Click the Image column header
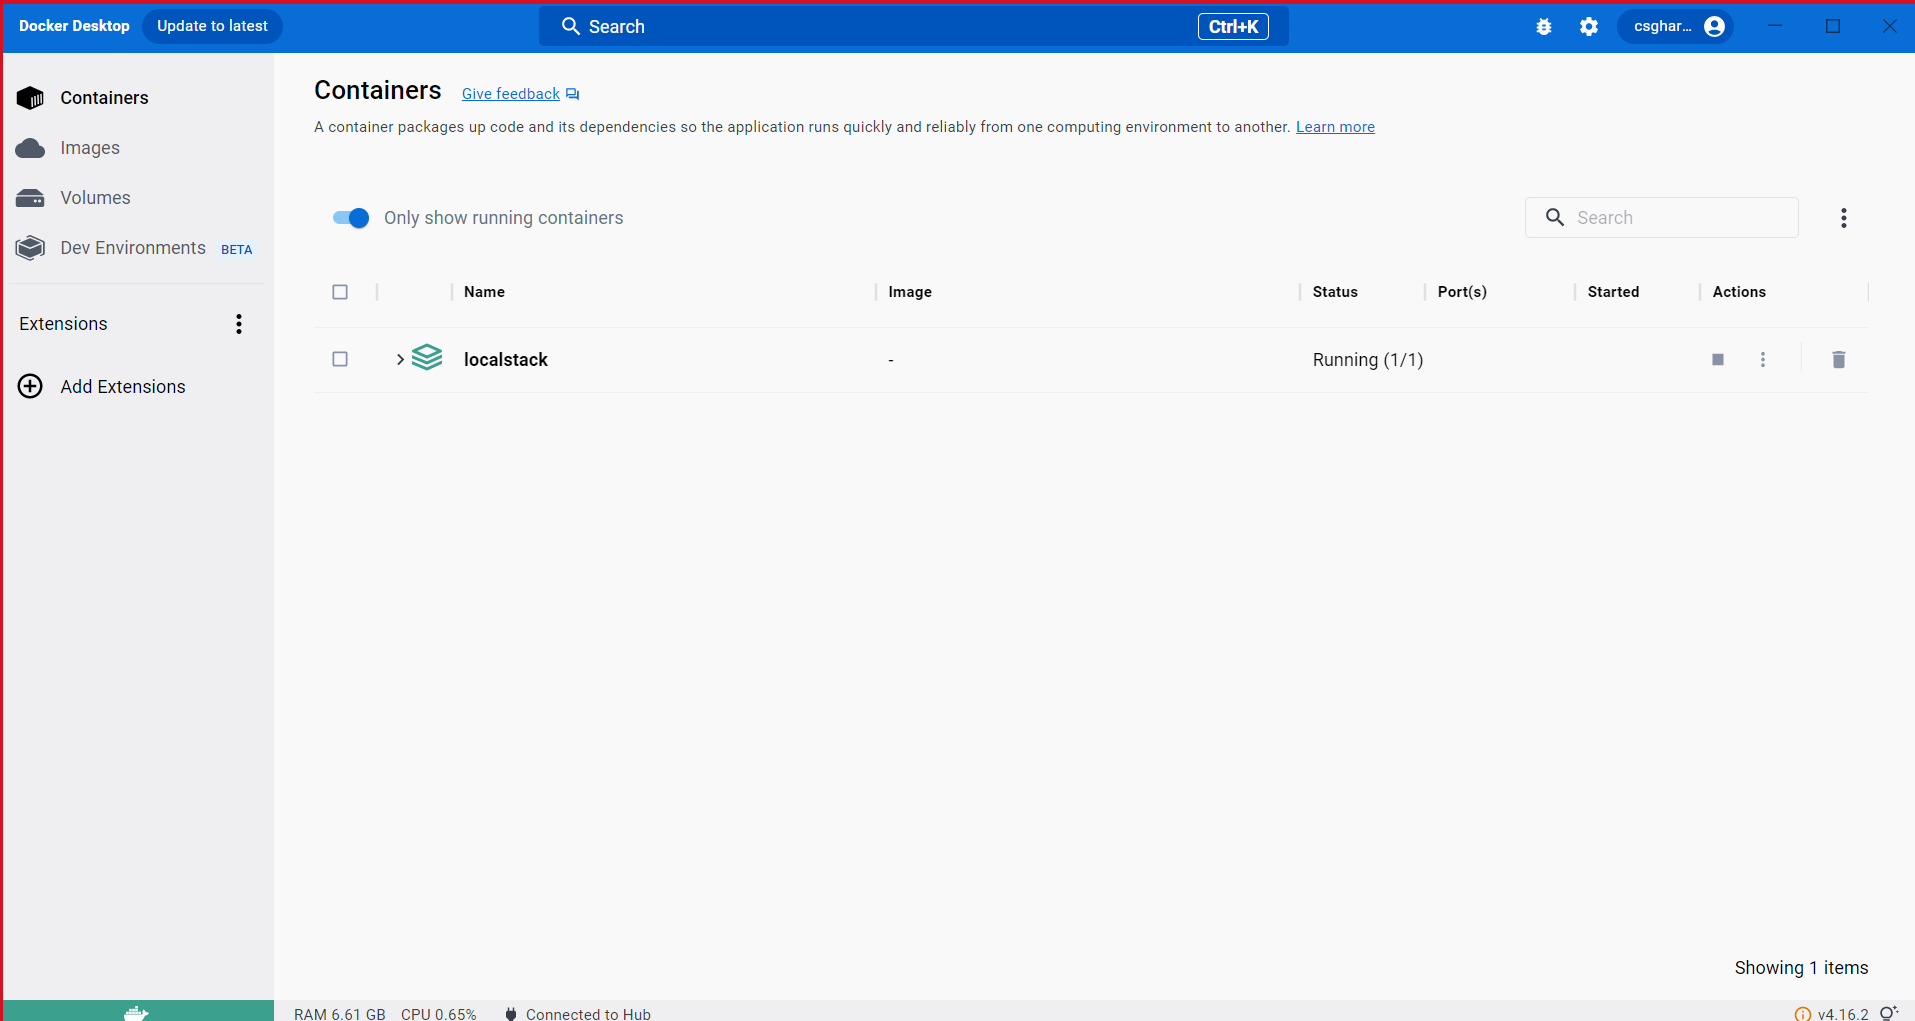Screen dimensions: 1915x1021 (x=910, y=292)
